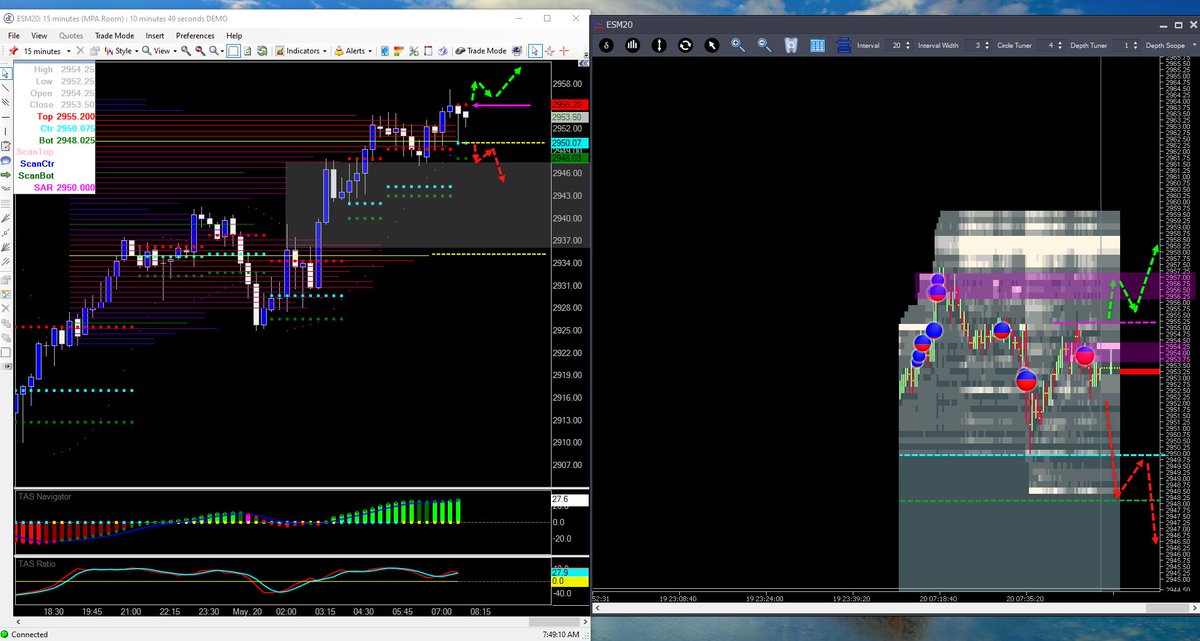
Task: Open the View toolbar dropdown
Action: pyautogui.click(x=160, y=50)
